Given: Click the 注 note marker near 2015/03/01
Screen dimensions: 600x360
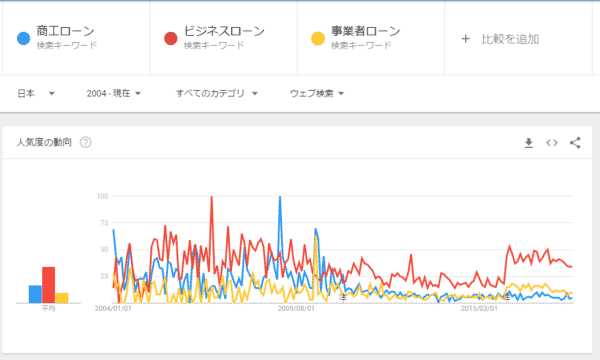Looking at the screenshot, I should (507, 296).
